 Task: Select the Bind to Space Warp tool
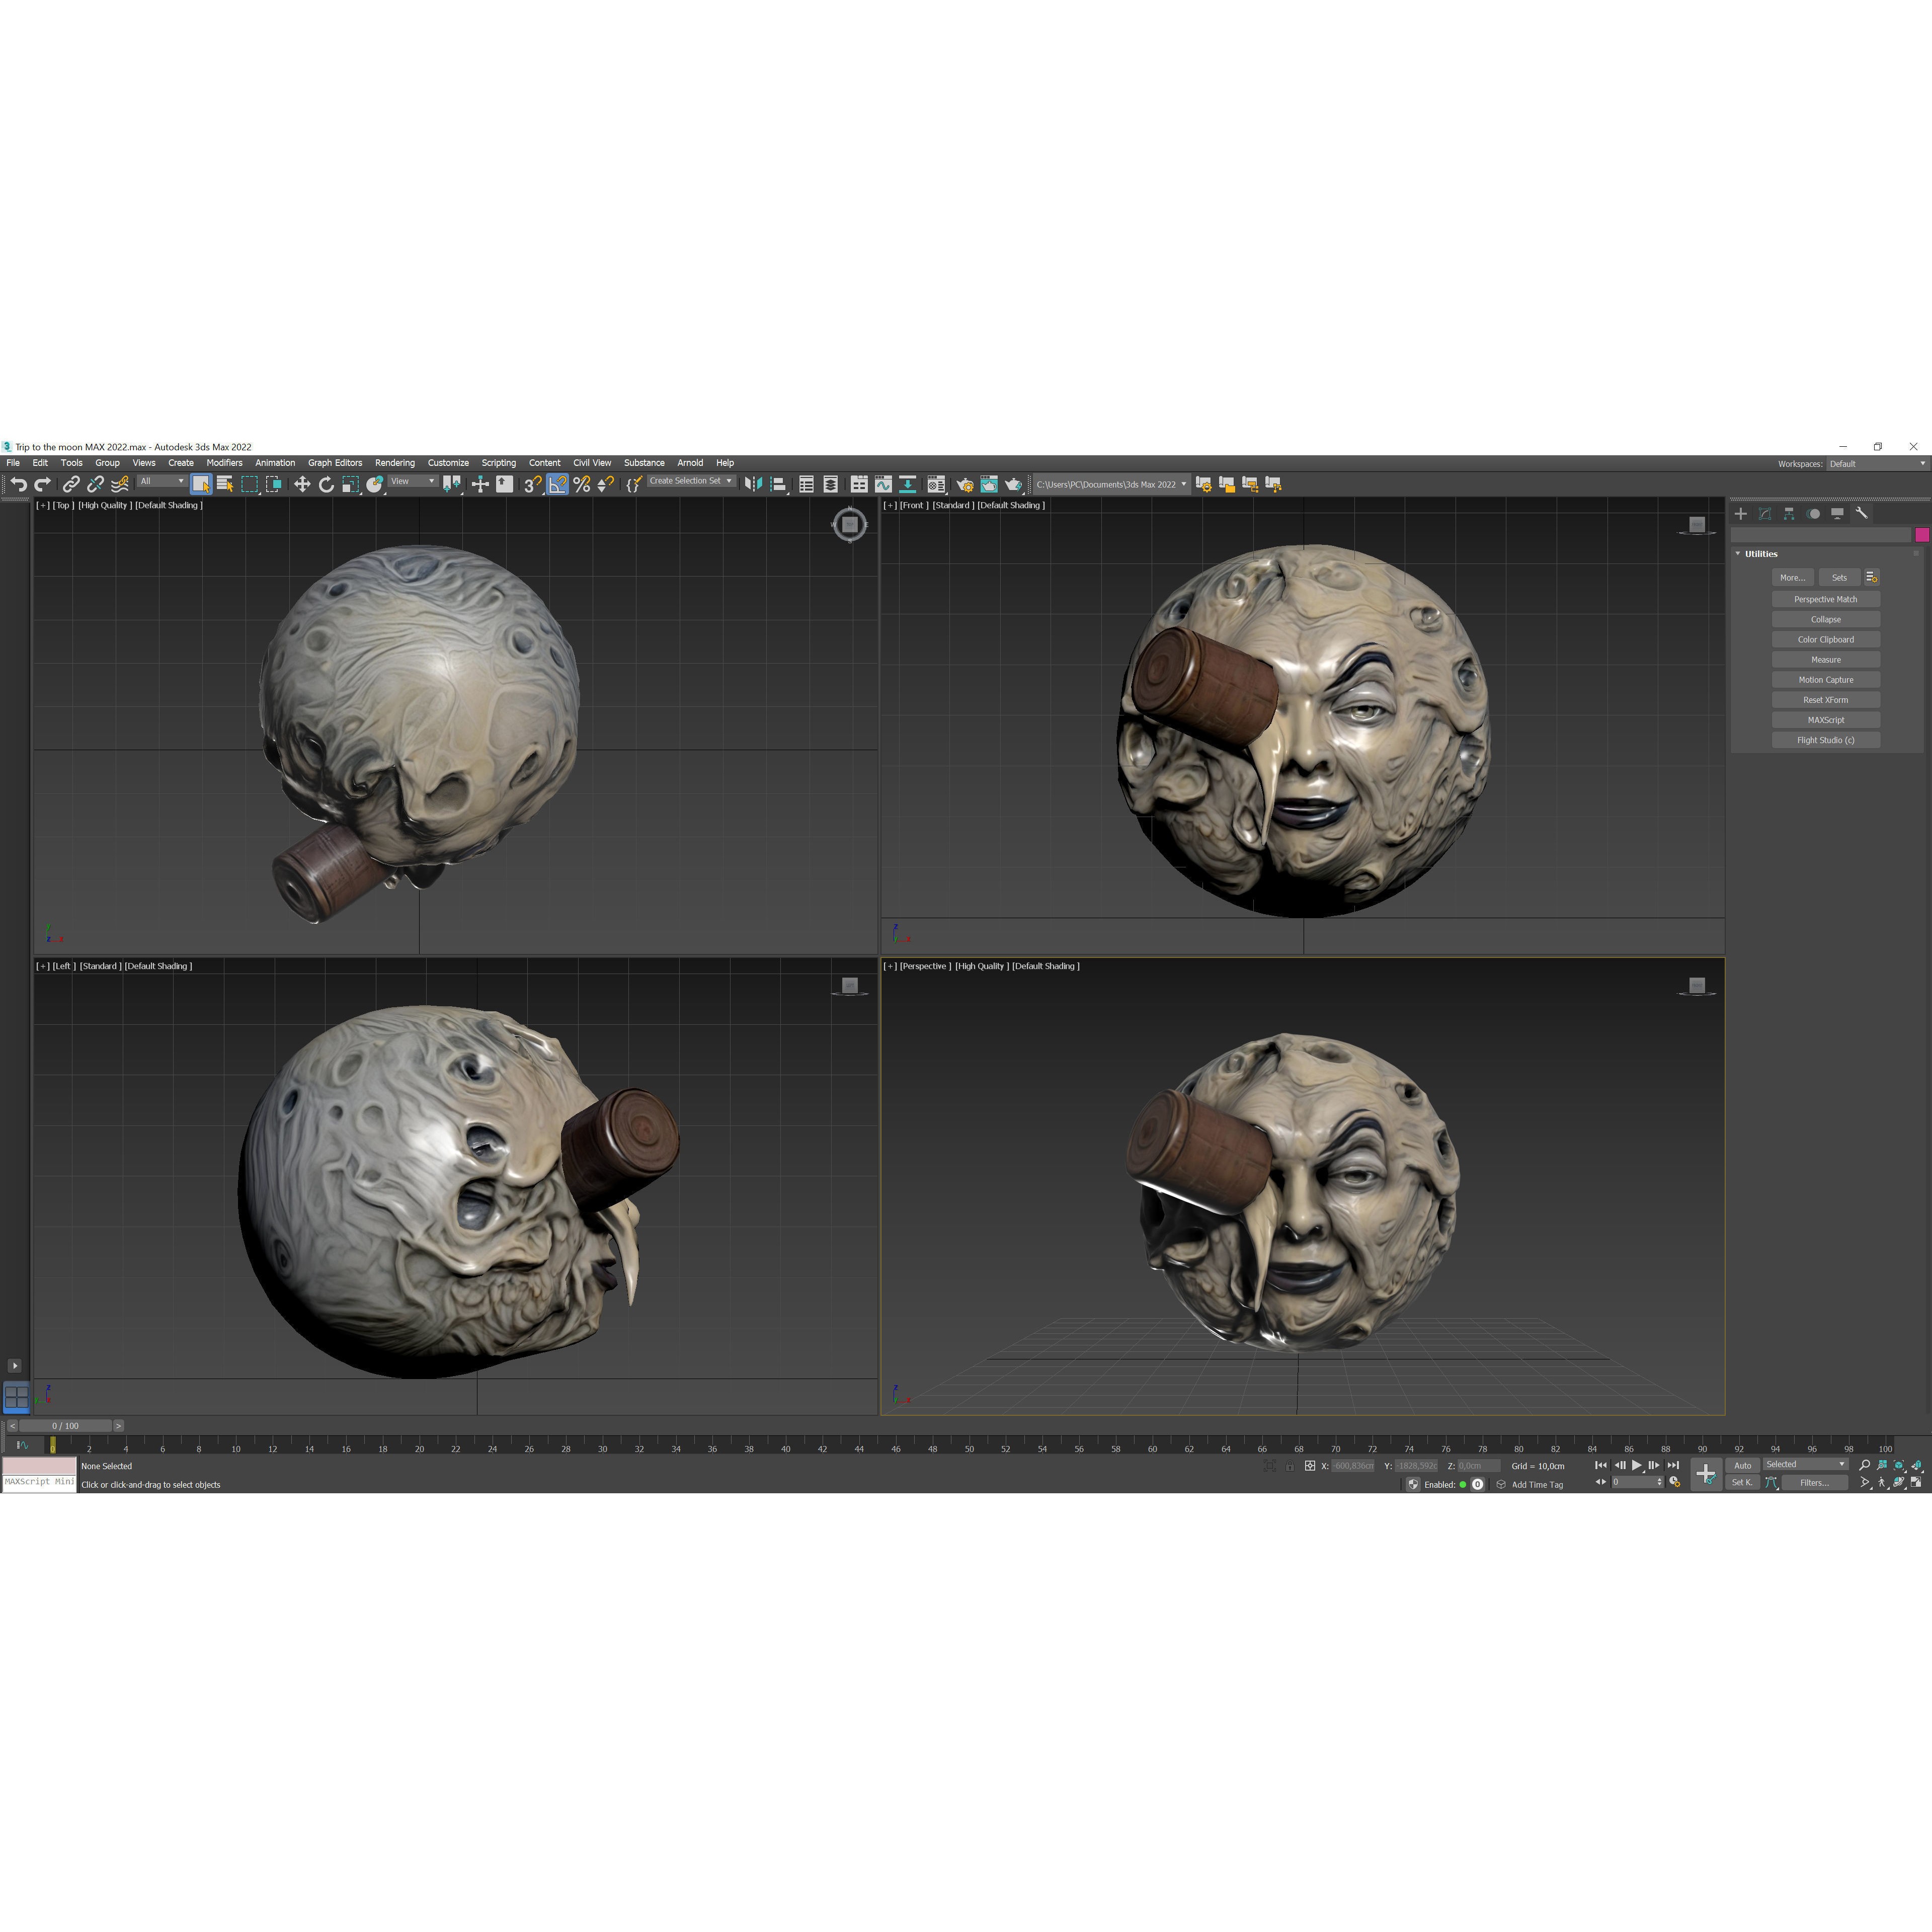click(120, 485)
